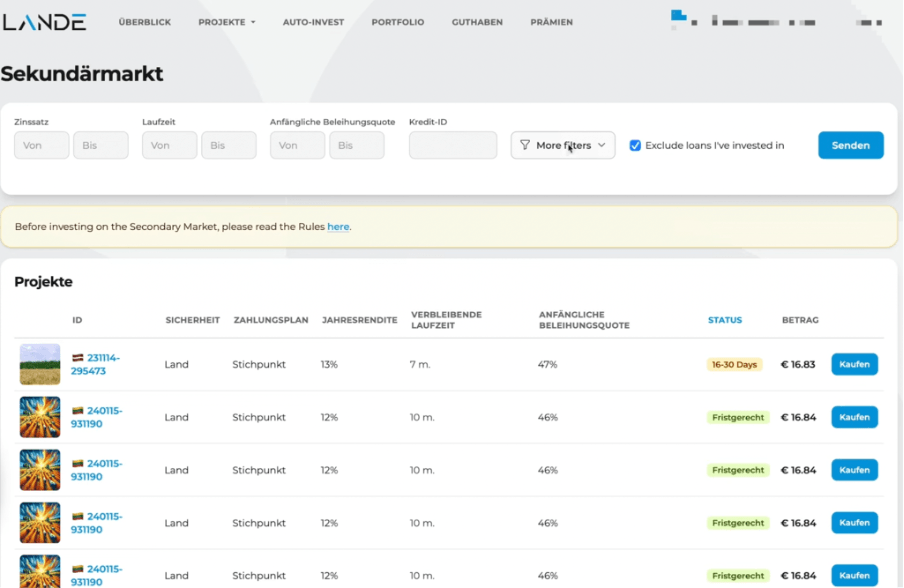This screenshot has width=904, height=588.
Task: Click the 16-30 Days status badge
Action: pyautogui.click(x=734, y=364)
